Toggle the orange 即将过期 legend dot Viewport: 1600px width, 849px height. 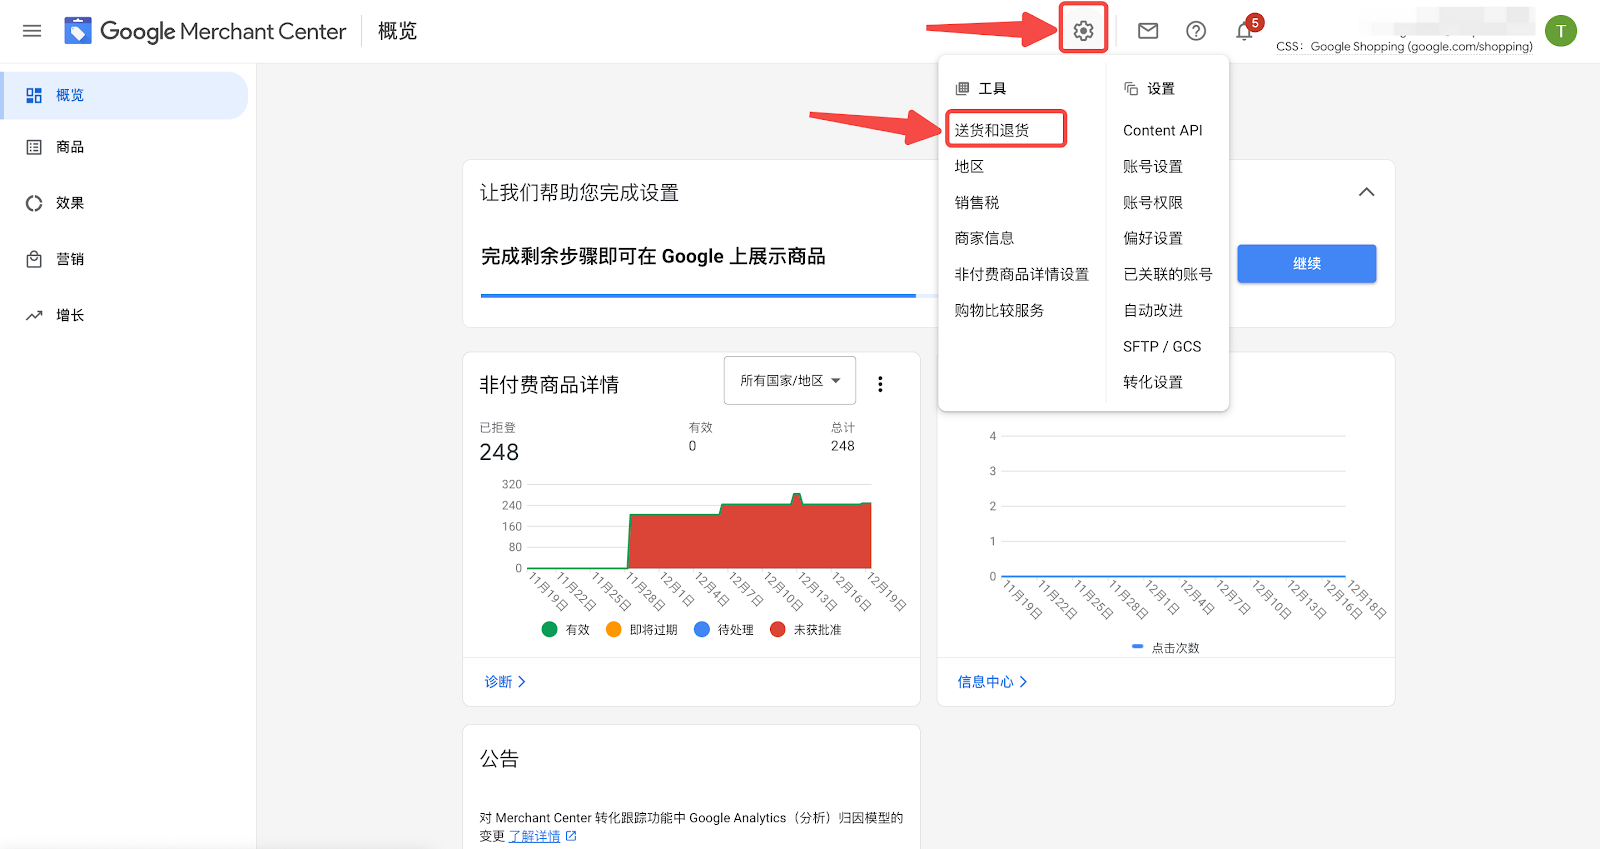614,629
